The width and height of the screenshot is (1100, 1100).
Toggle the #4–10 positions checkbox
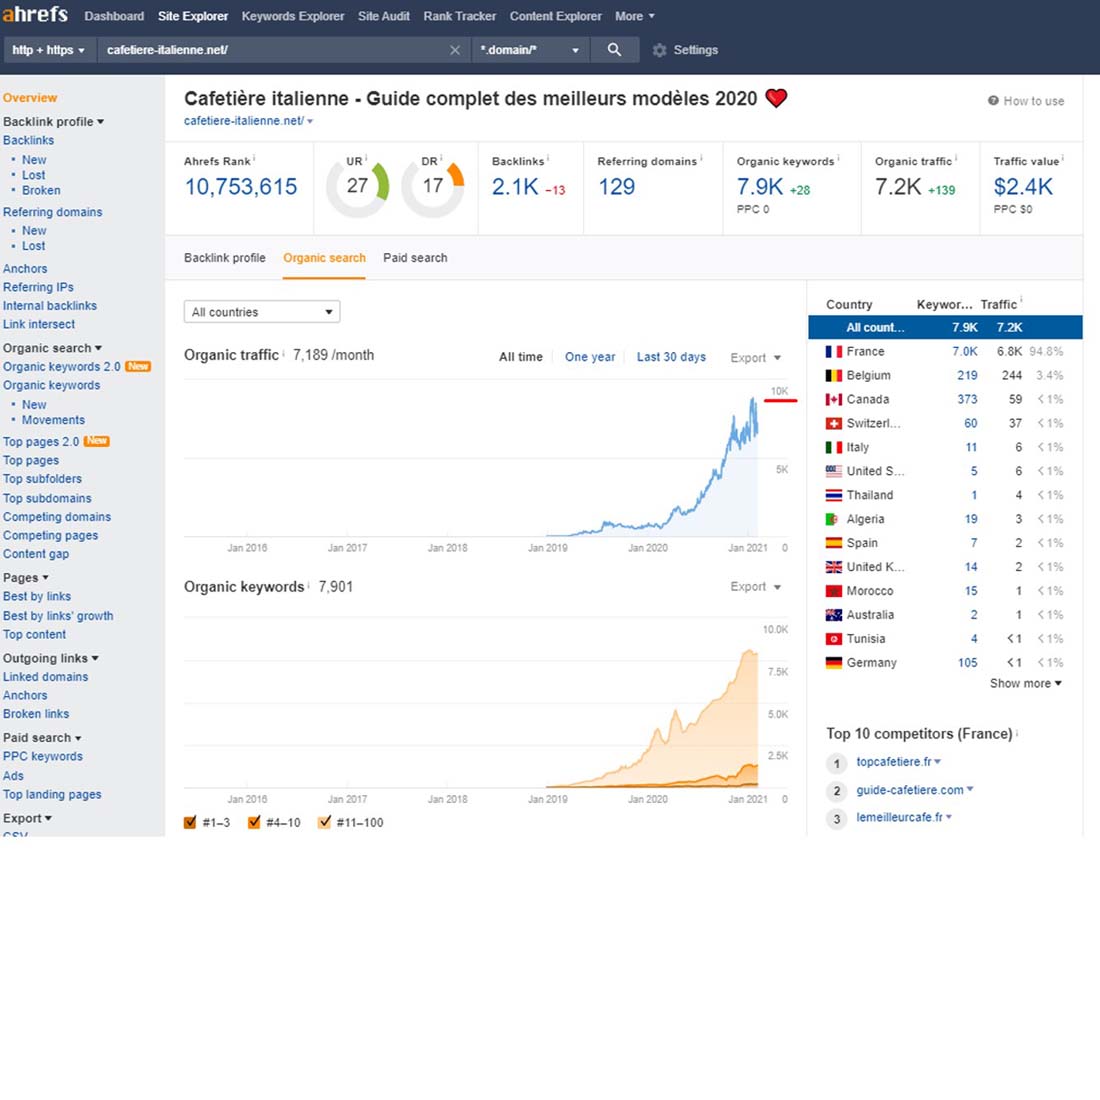pos(254,822)
